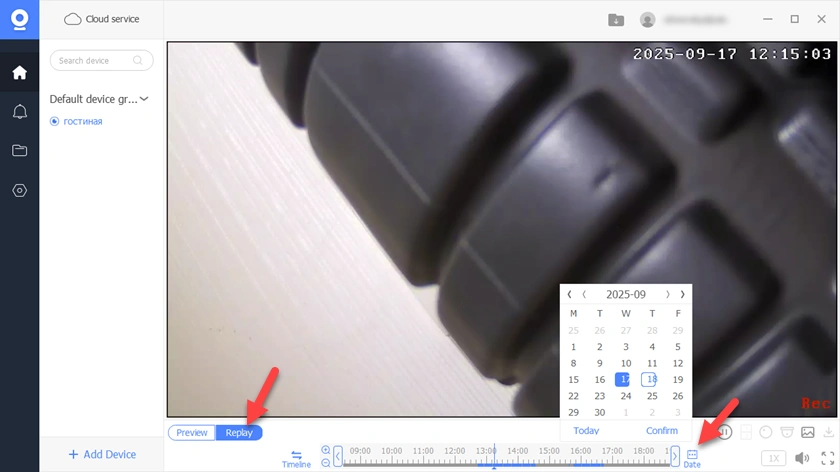Open the alarm notifications bell in sidebar
This screenshot has height=472, width=840.
click(x=19, y=111)
